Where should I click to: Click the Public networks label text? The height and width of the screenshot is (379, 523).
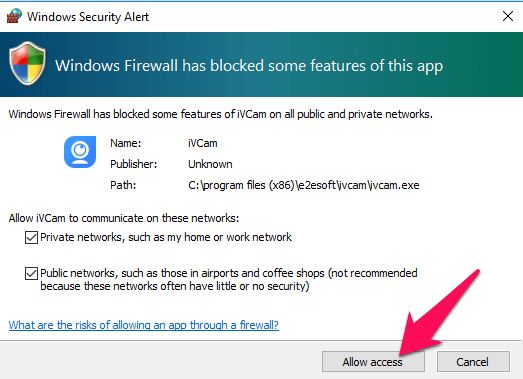coord(229,280)
